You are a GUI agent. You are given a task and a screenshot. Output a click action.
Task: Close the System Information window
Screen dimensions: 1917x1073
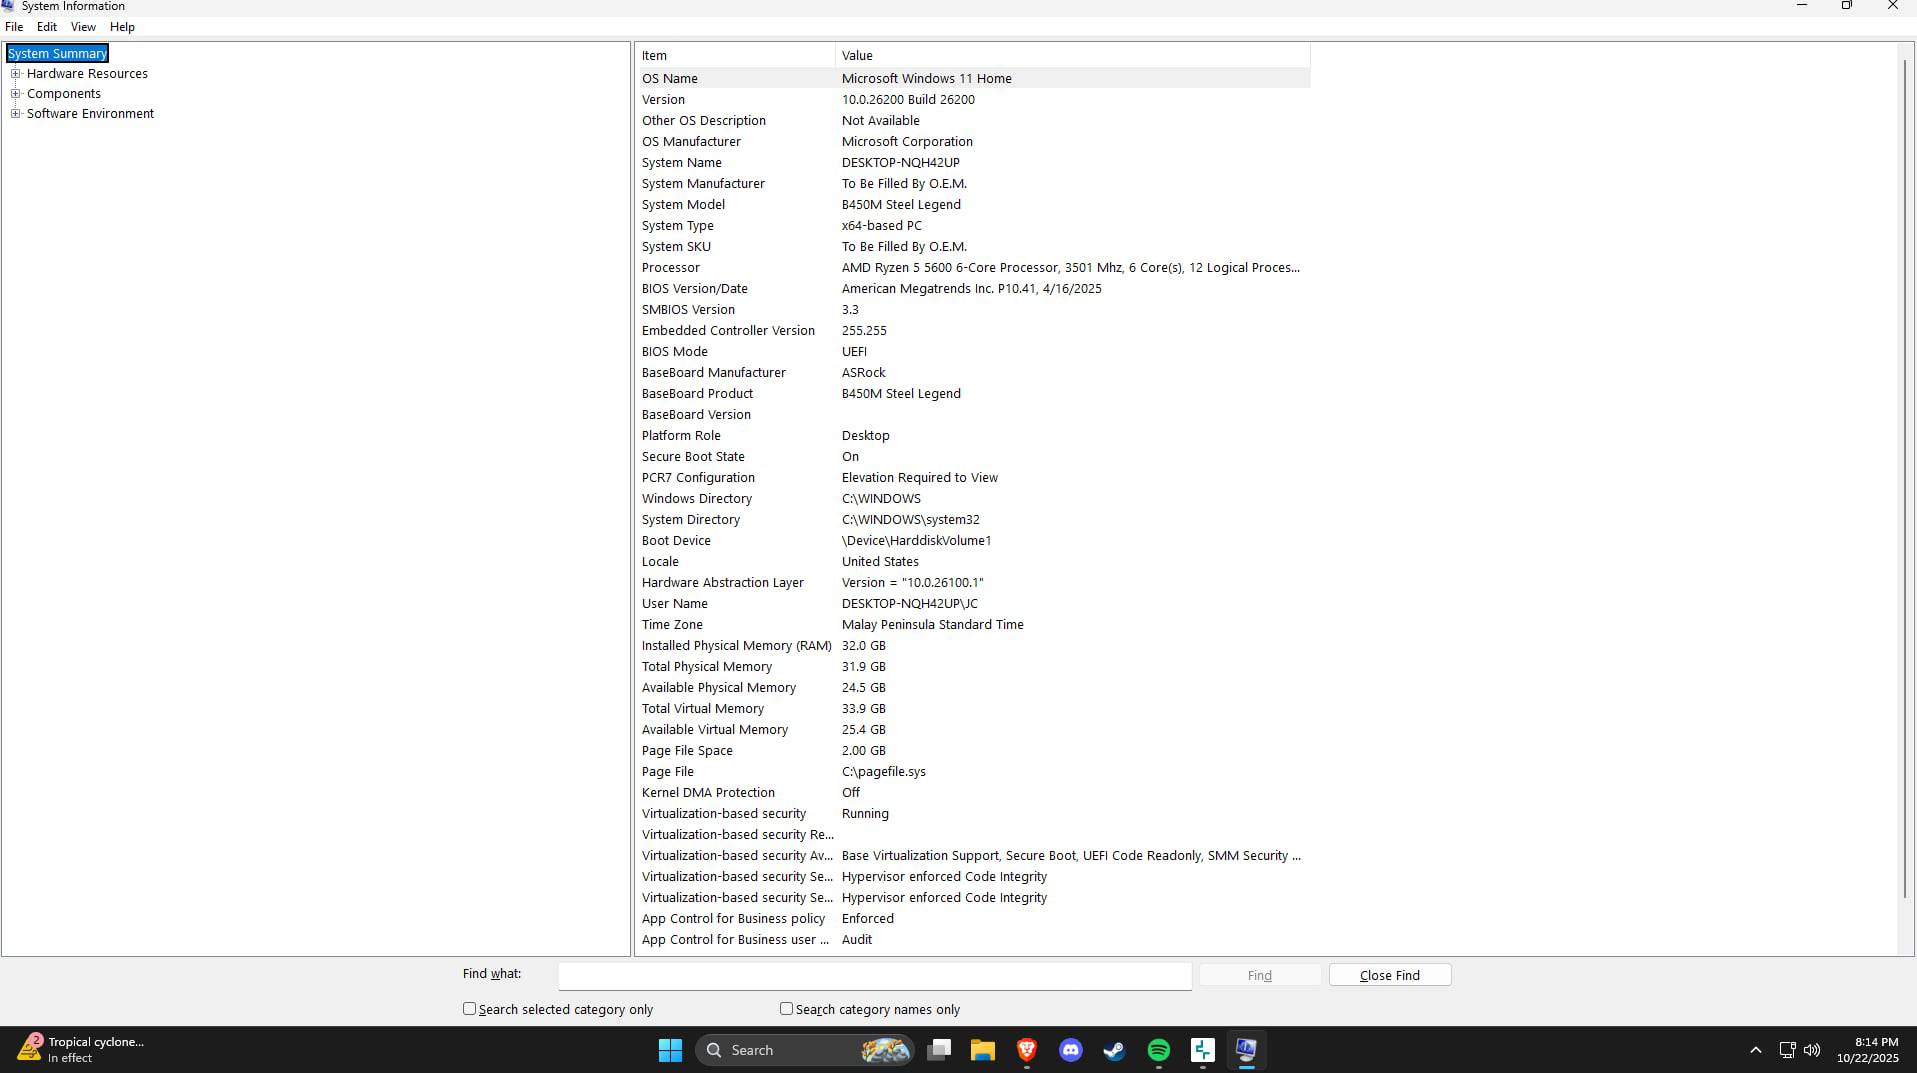tap(1892, 6)
